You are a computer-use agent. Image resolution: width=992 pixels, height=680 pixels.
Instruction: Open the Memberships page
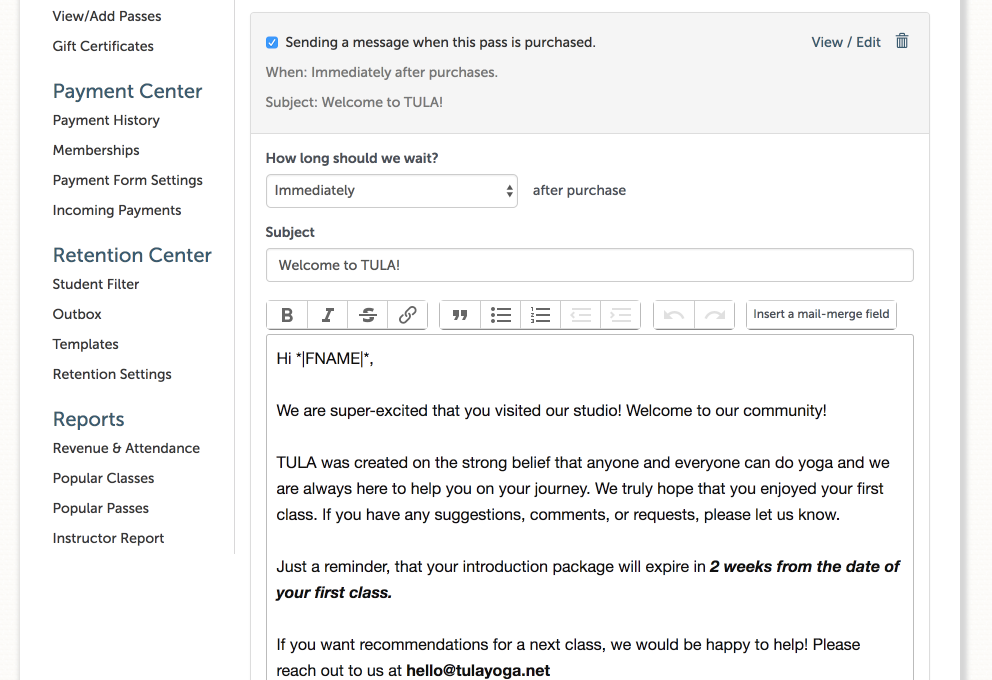[96, 151]
